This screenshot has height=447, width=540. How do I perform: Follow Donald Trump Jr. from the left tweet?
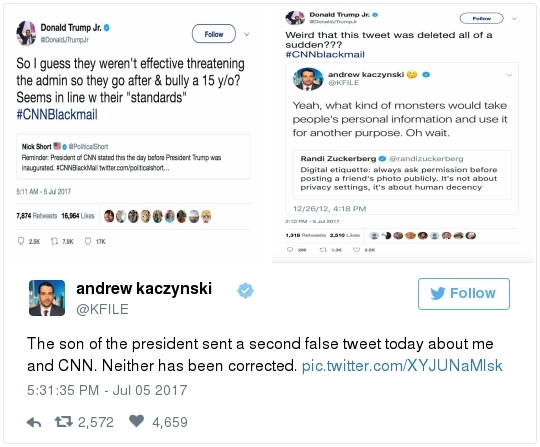click(x=214, y=34)
